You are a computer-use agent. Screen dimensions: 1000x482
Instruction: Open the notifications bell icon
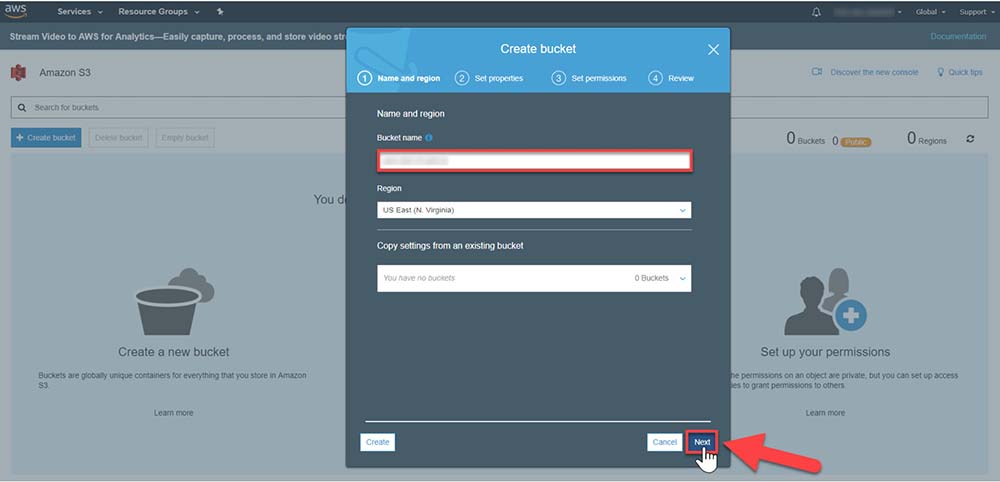tap(816, 12)
